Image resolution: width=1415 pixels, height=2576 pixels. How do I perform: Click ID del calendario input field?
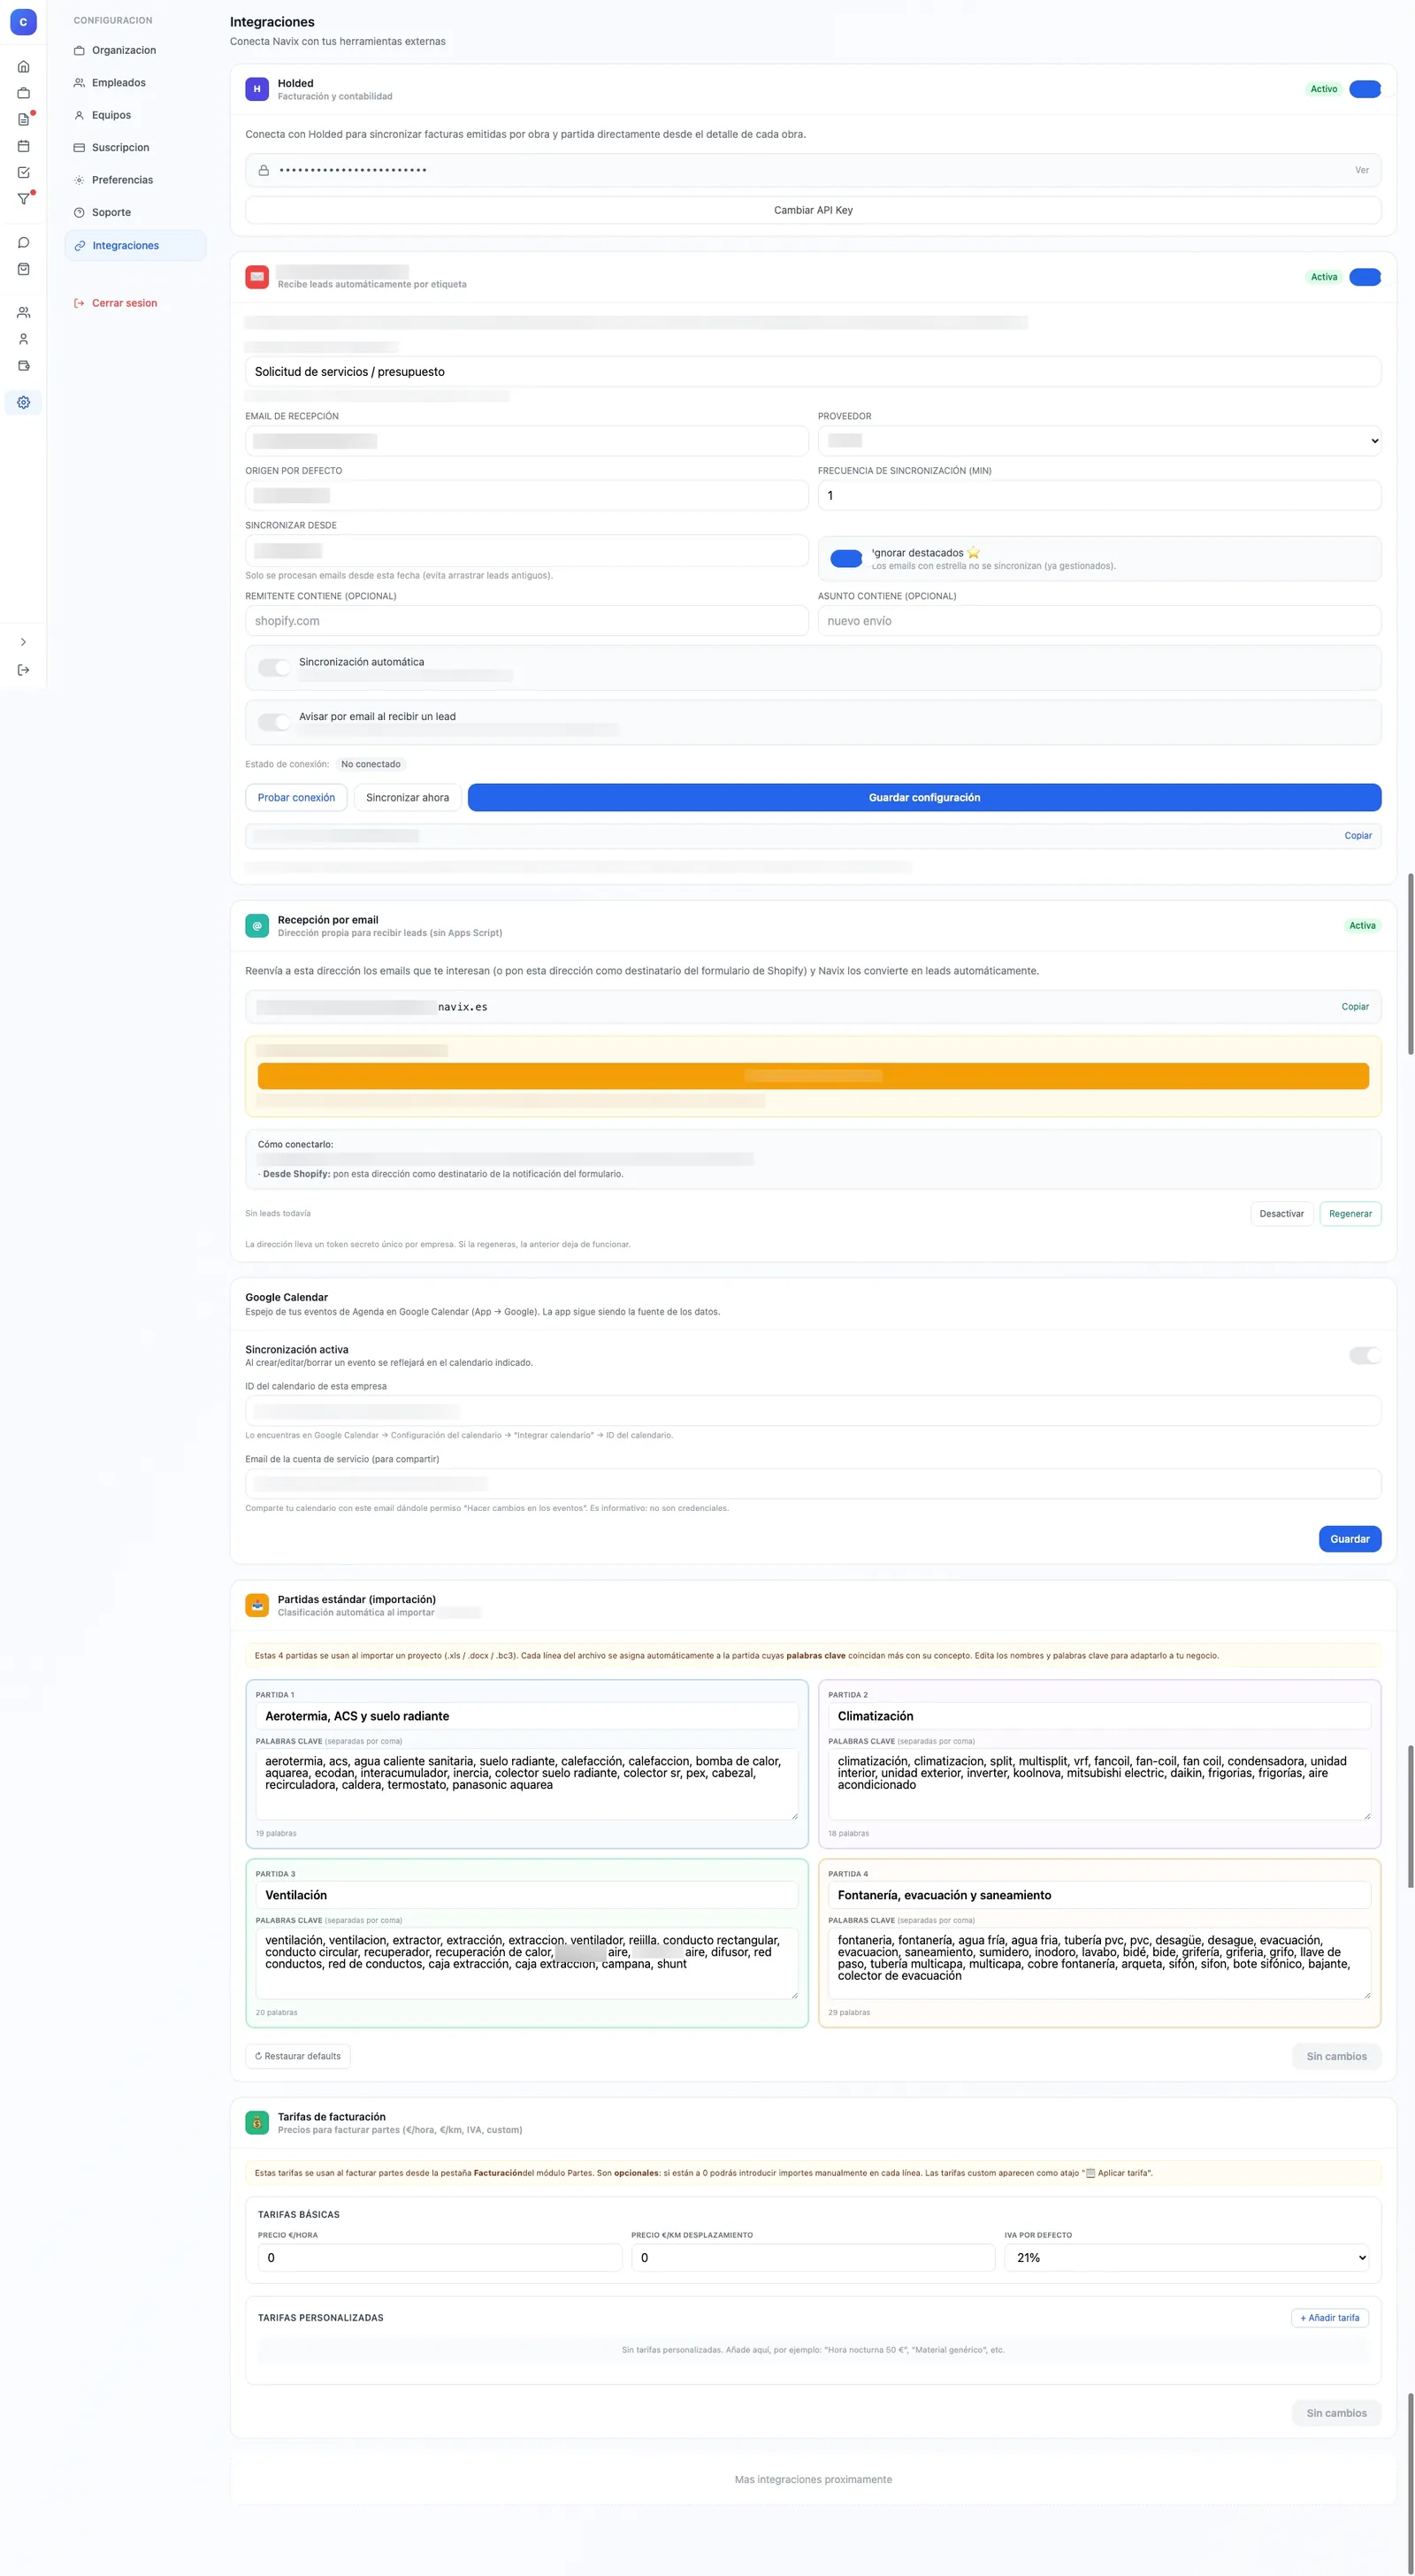point(813,1411)
